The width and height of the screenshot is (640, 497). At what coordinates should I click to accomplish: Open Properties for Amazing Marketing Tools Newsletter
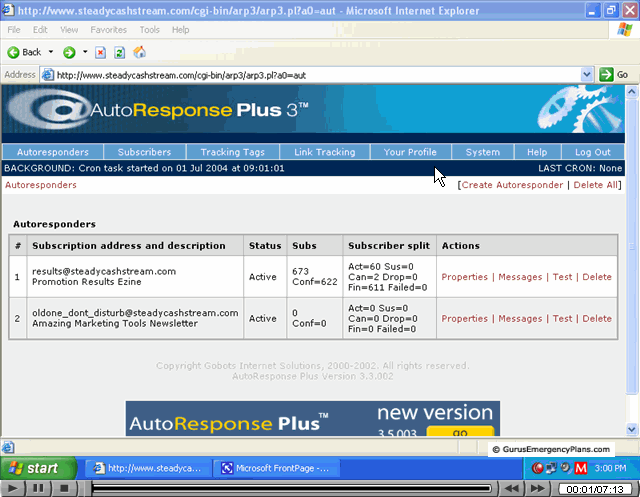point(464,318)
